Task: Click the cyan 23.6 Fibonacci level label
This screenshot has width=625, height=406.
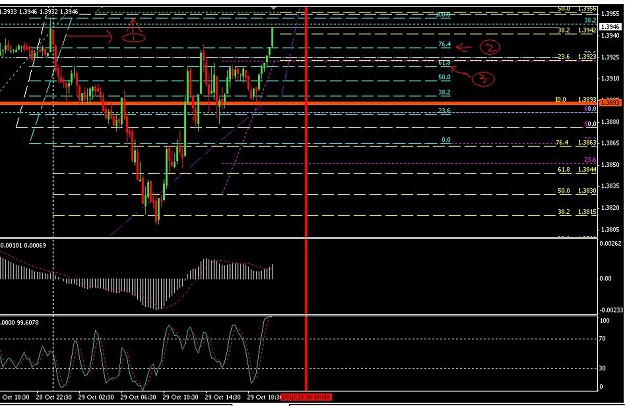Action: tap(444, 110)
